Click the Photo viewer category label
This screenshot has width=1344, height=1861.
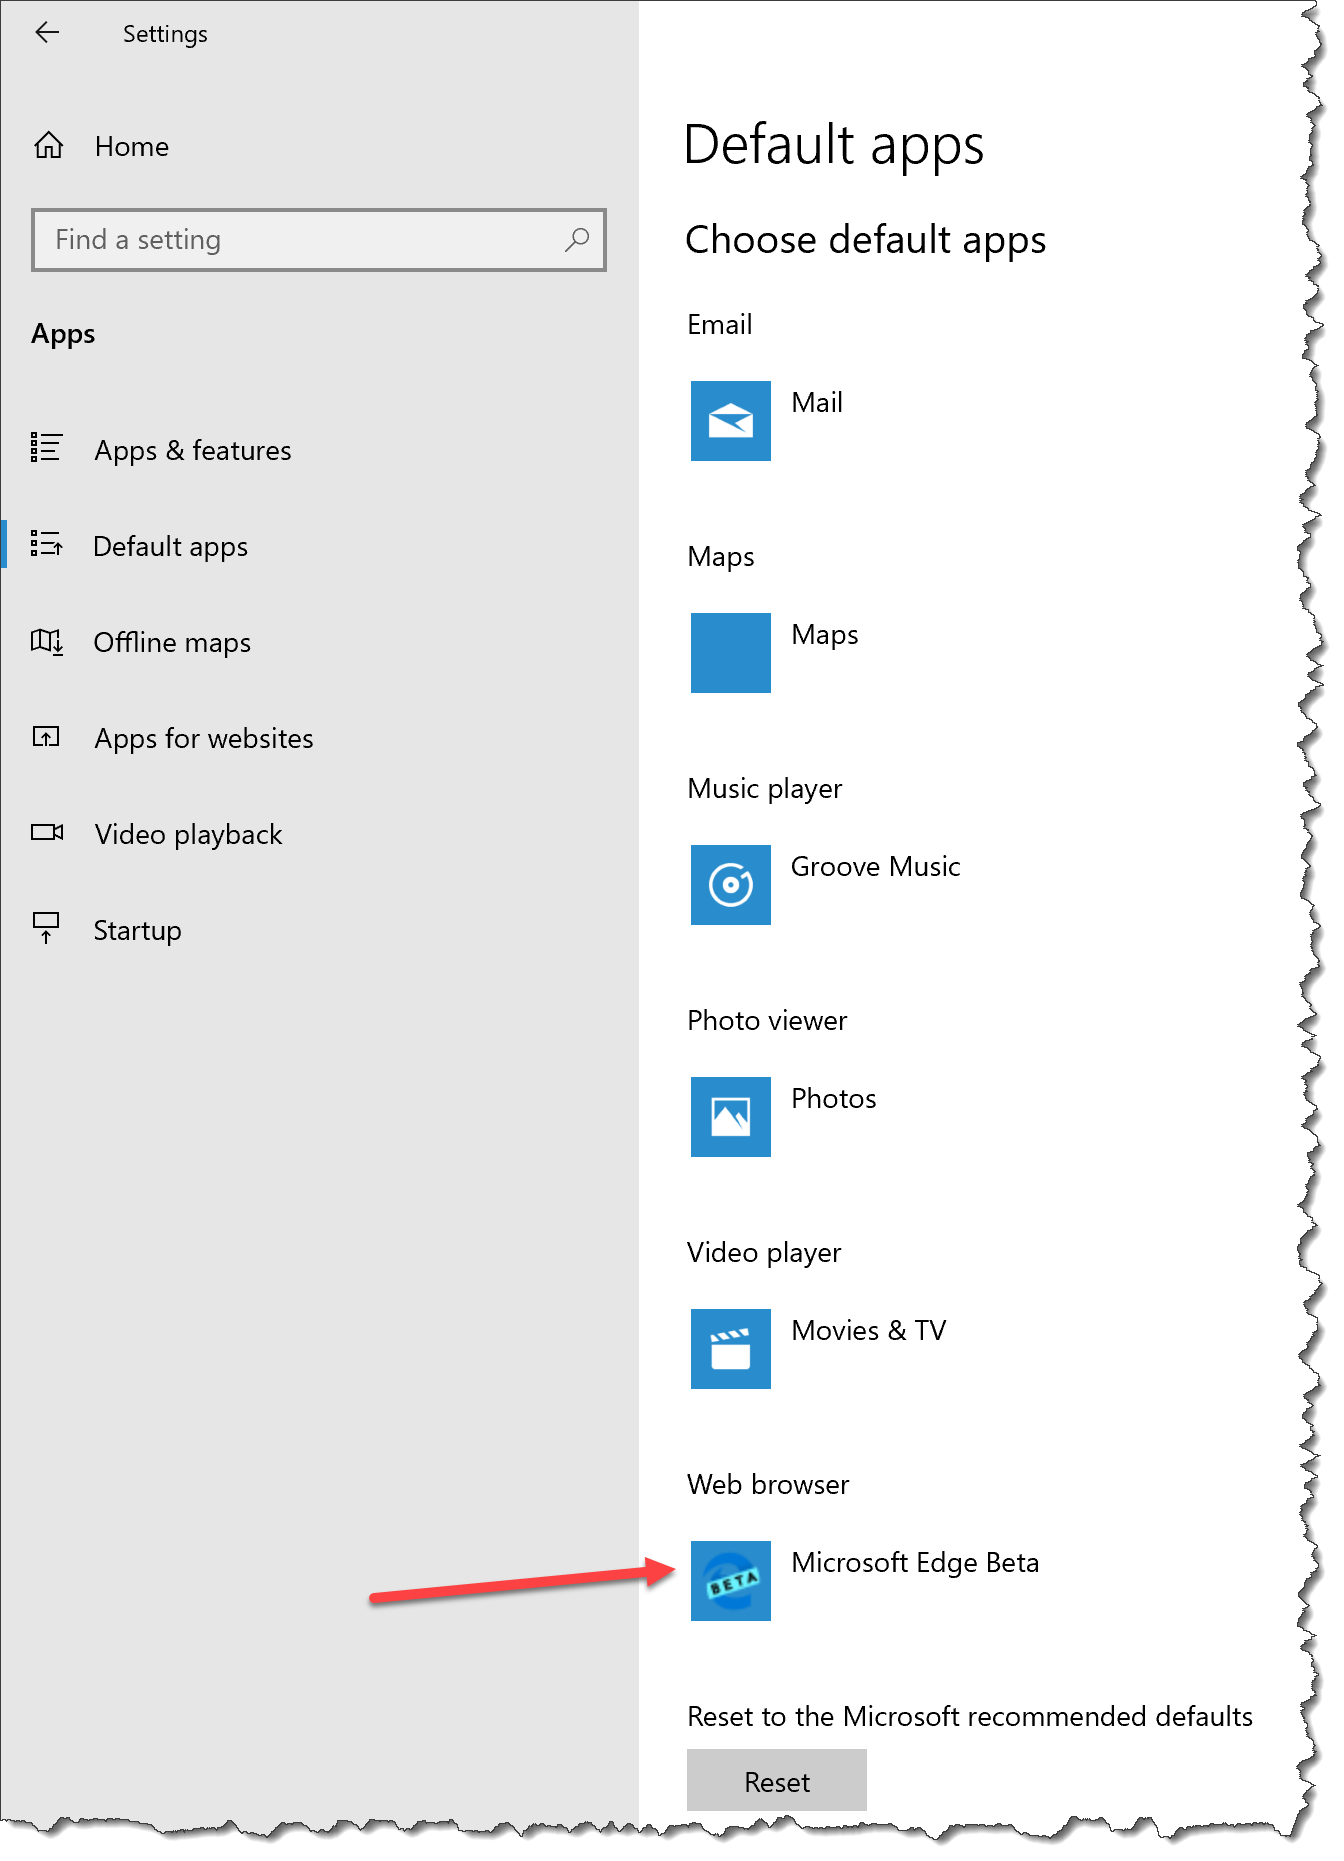click(767, 1021)
